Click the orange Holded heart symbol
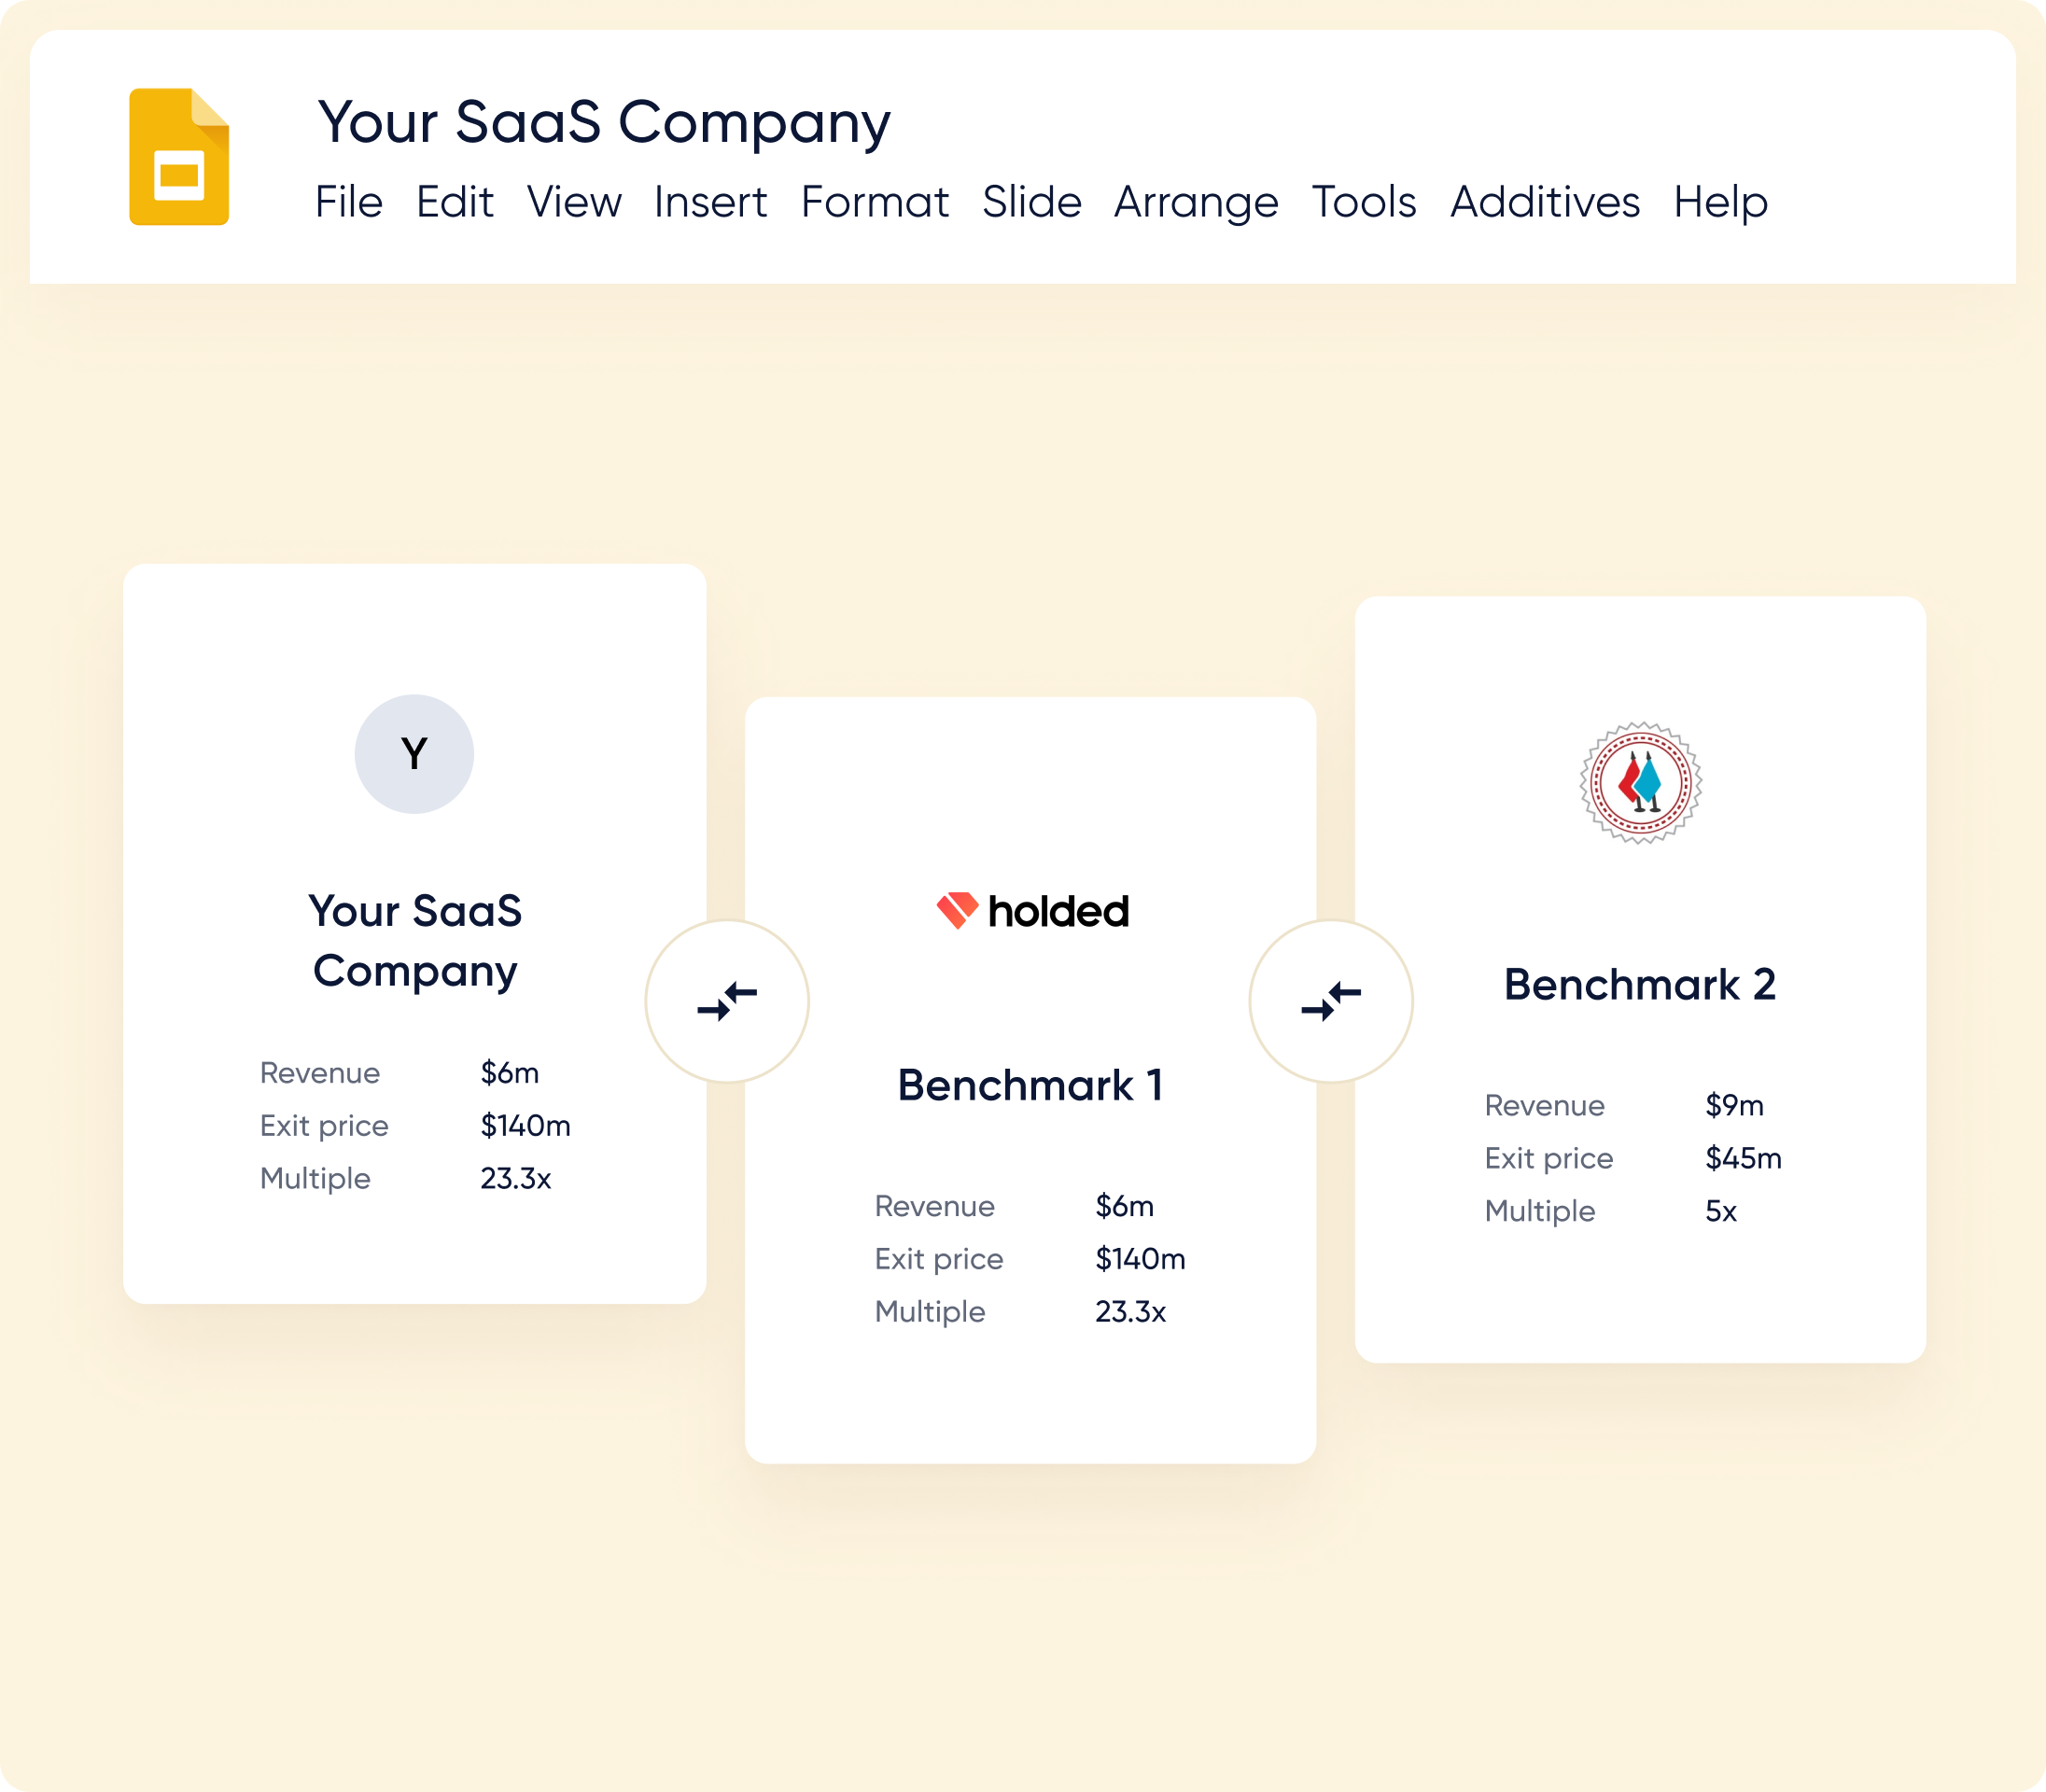The height and width of the screenshot is (1792, 2046). click(x=957, y=908)
